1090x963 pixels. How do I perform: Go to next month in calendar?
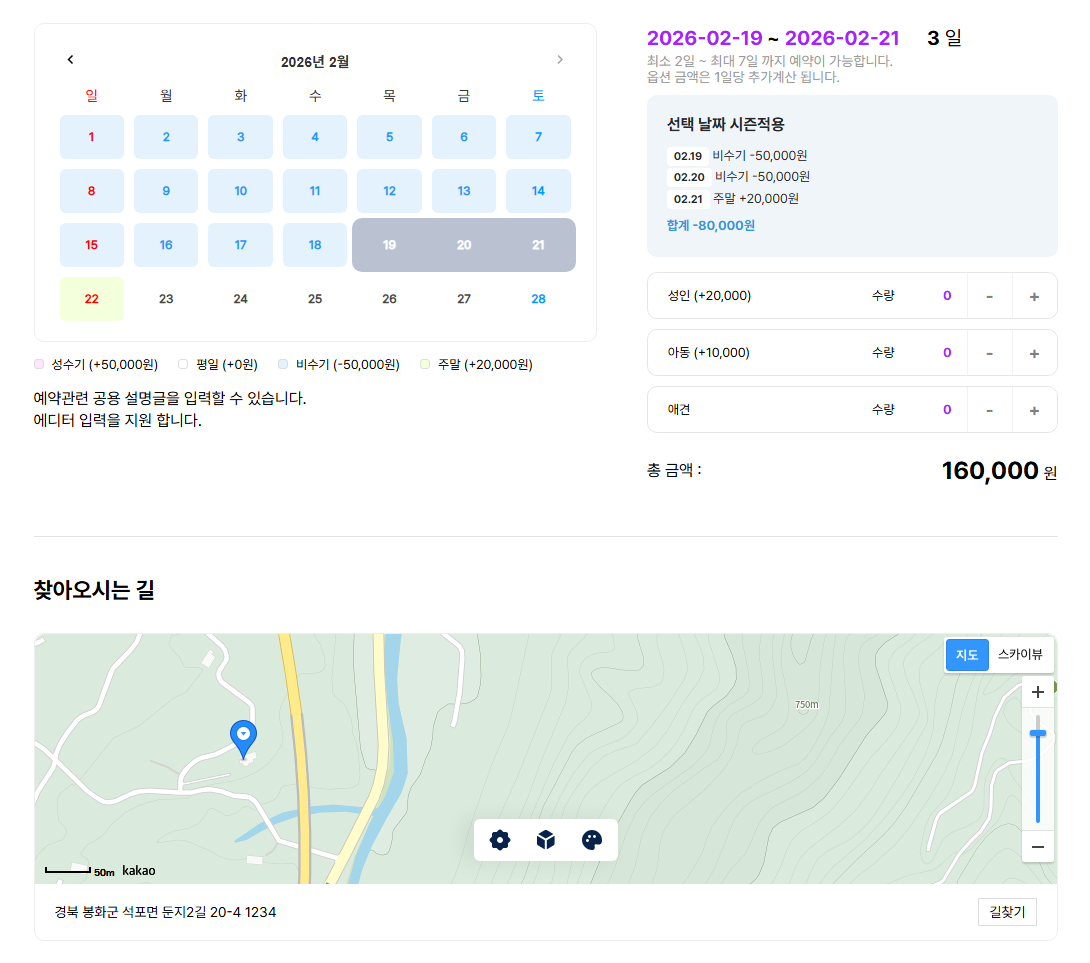(560, 60)
